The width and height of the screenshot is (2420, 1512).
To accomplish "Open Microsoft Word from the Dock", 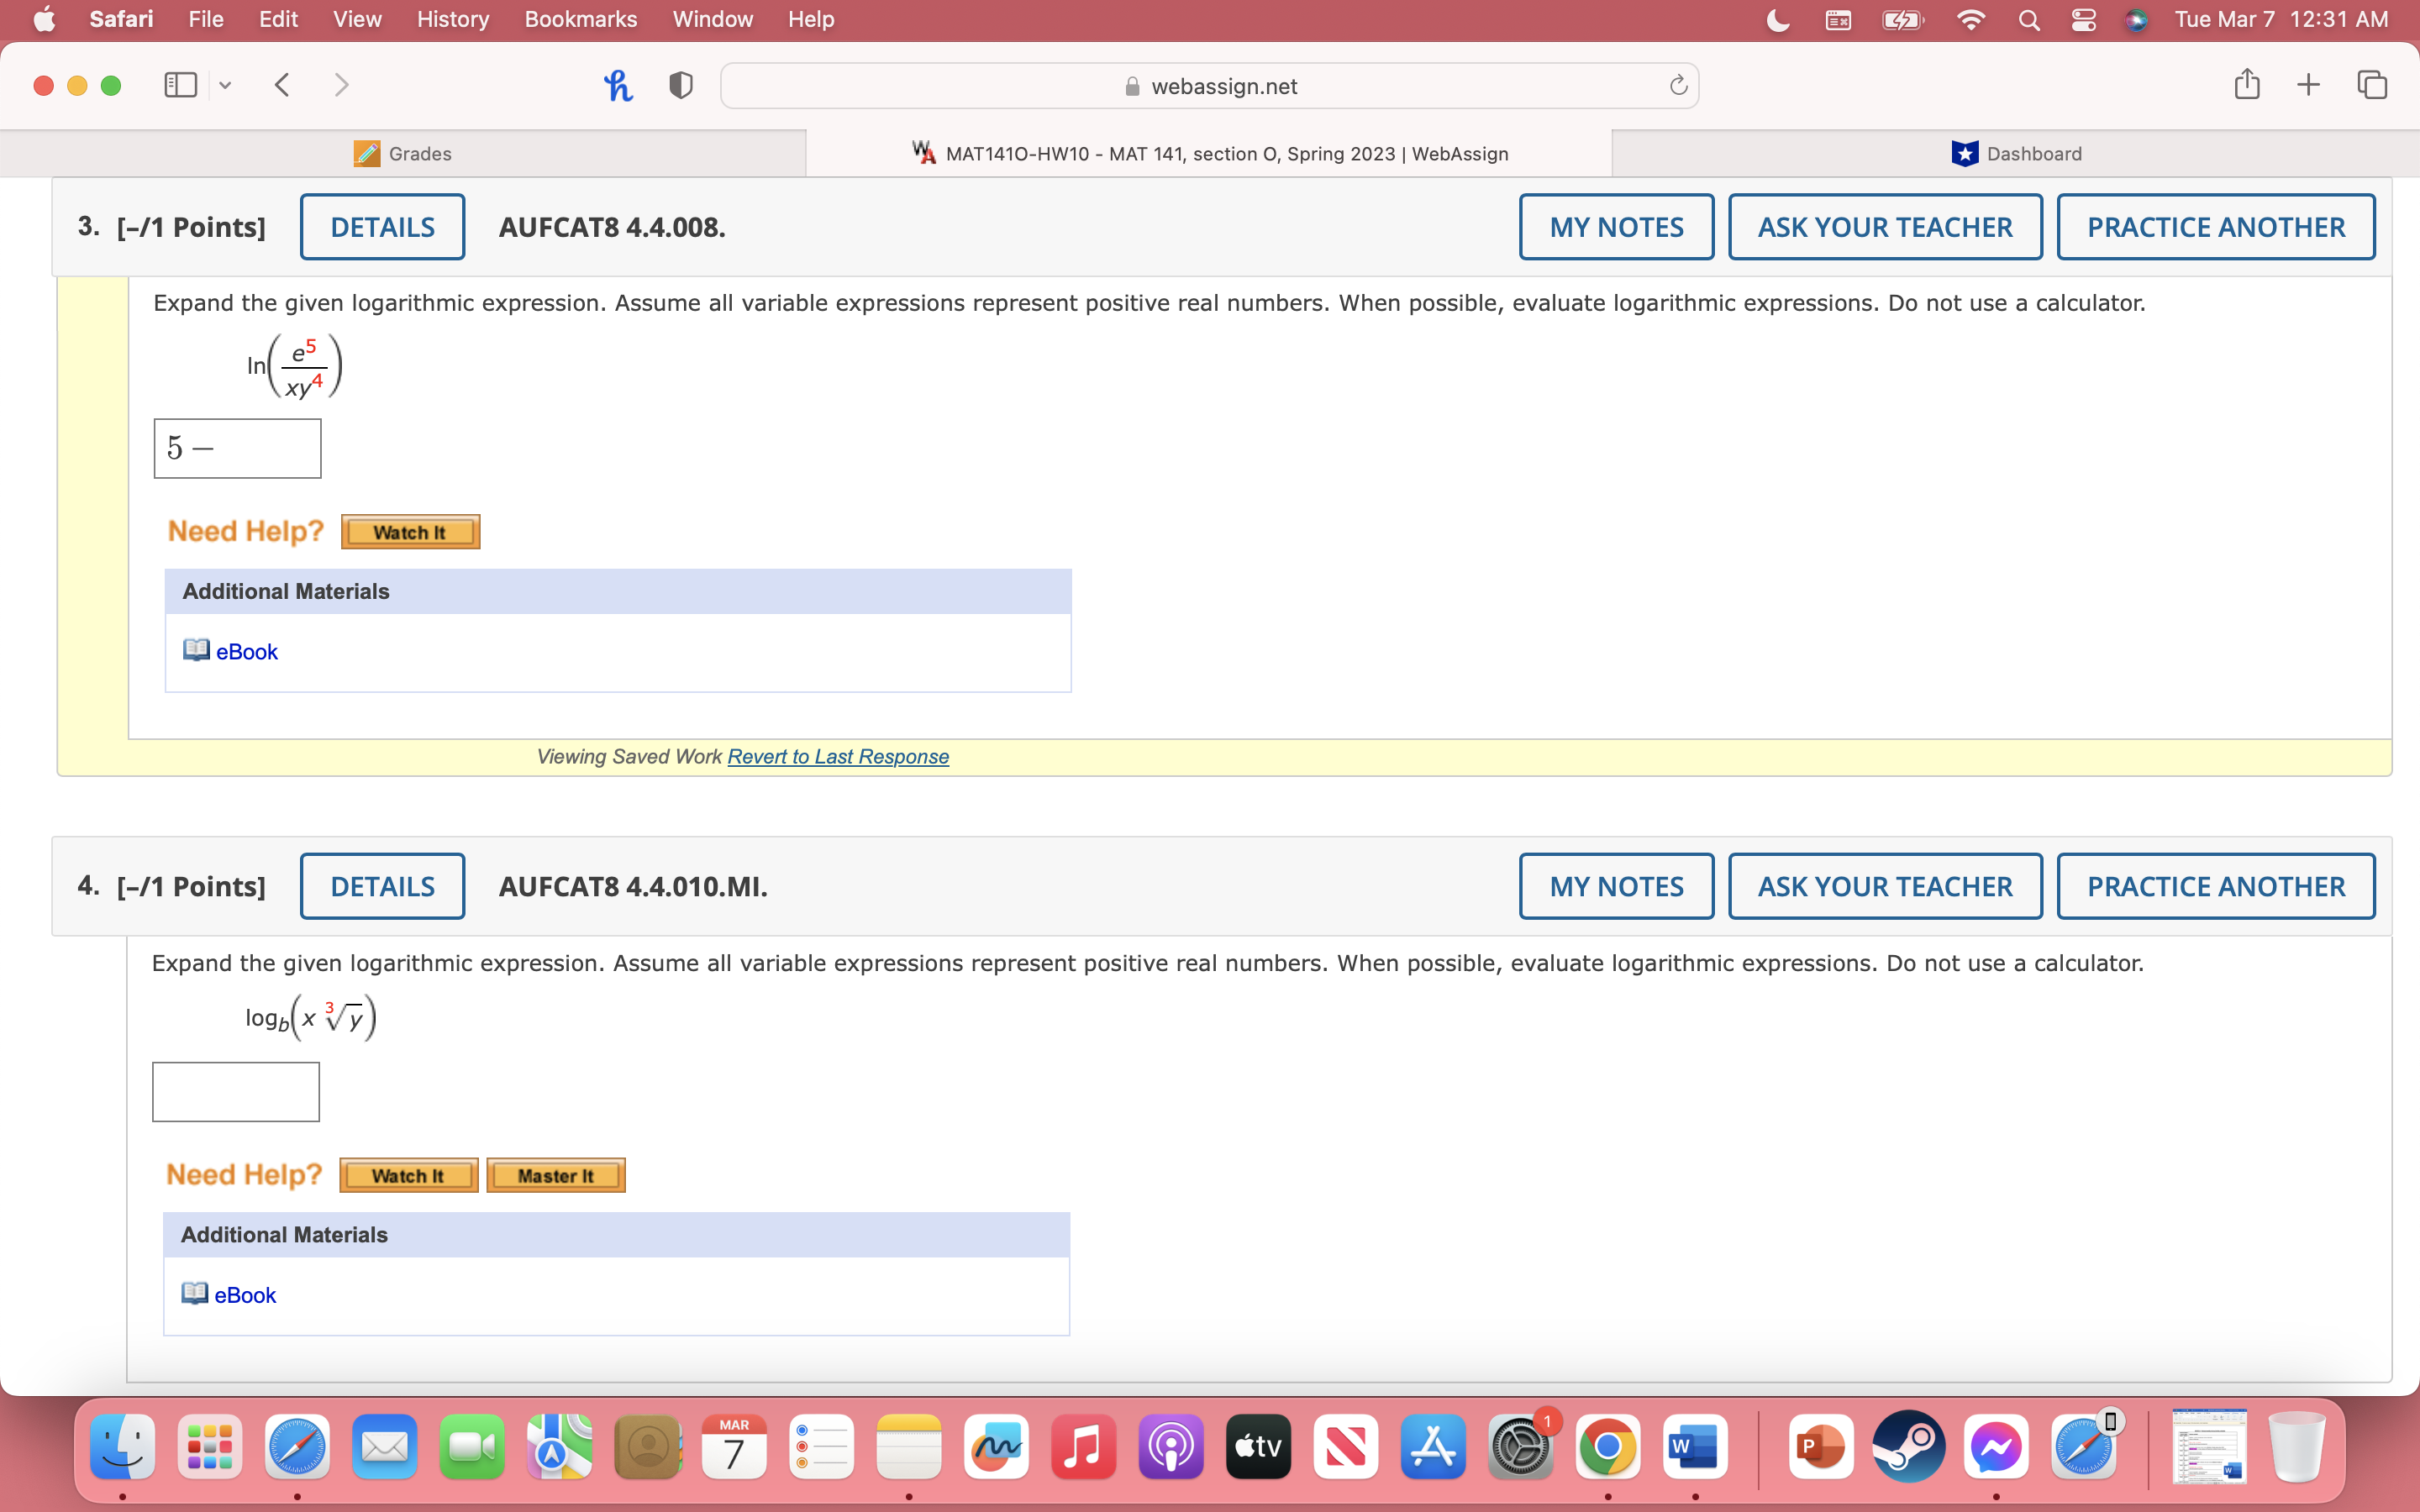I will 1696,1446.
